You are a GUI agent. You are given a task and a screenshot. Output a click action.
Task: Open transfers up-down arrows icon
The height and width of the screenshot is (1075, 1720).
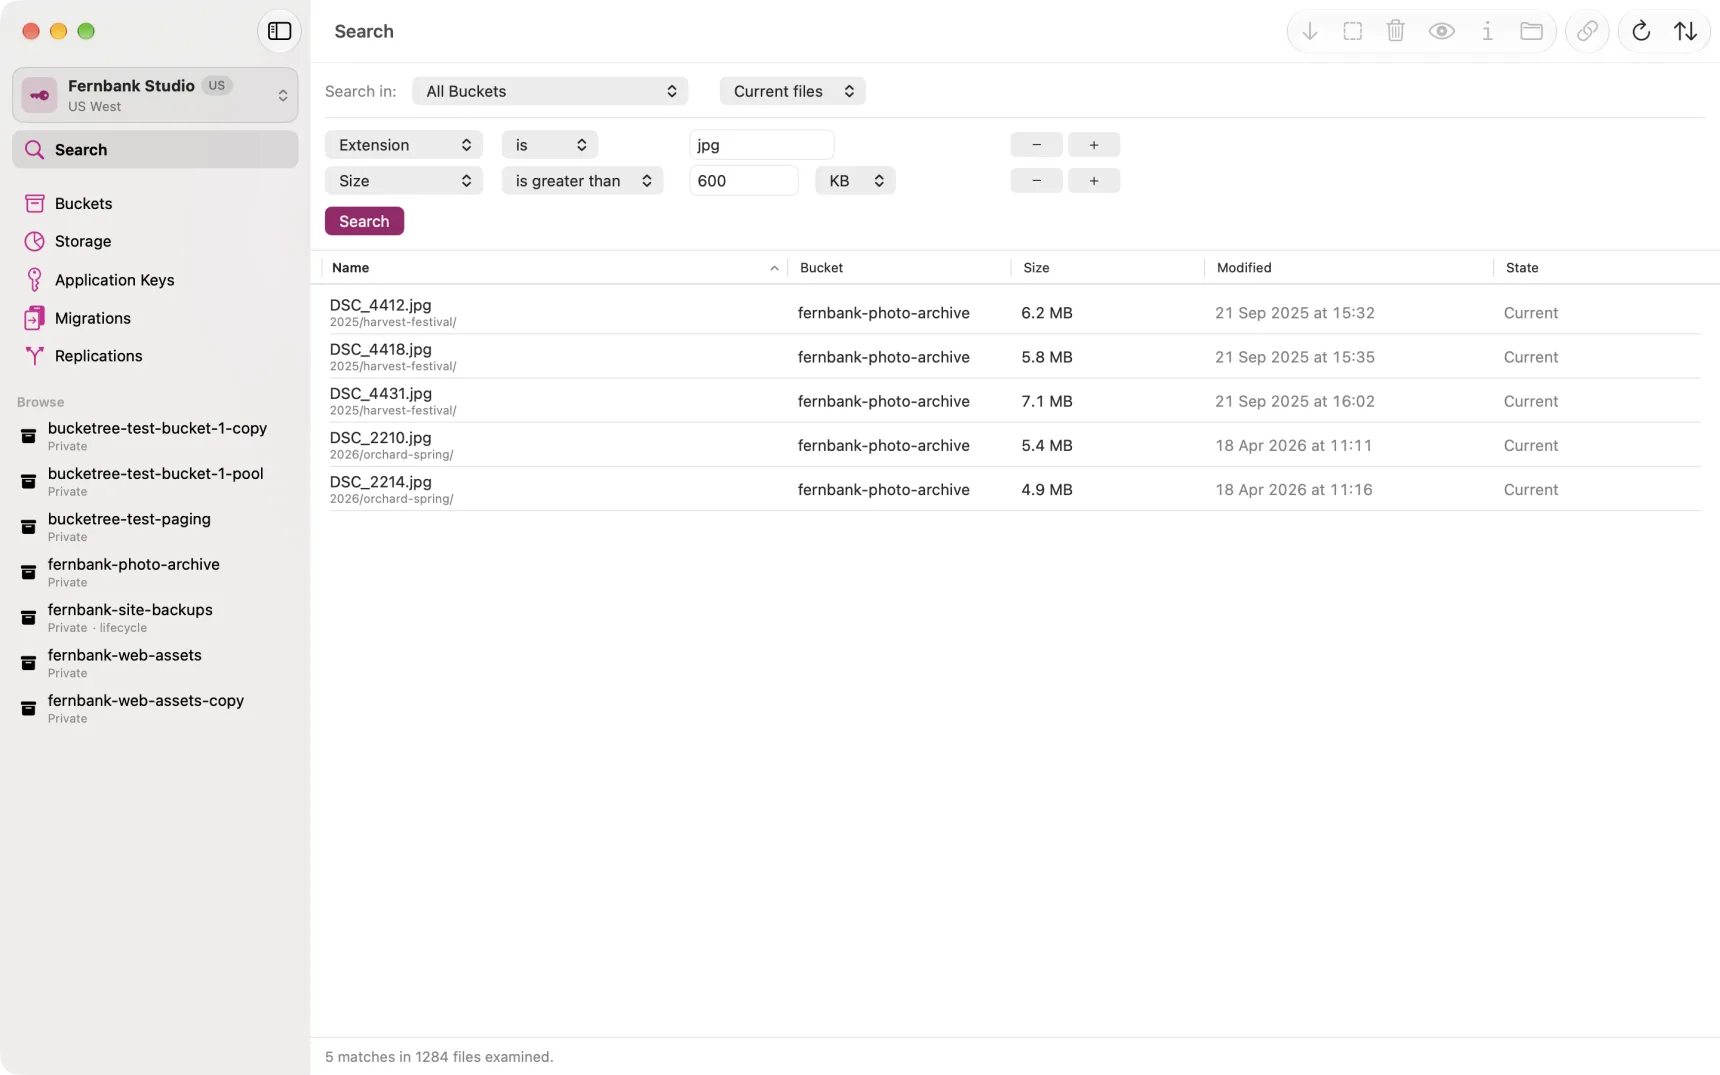(x=1685, y=31)
